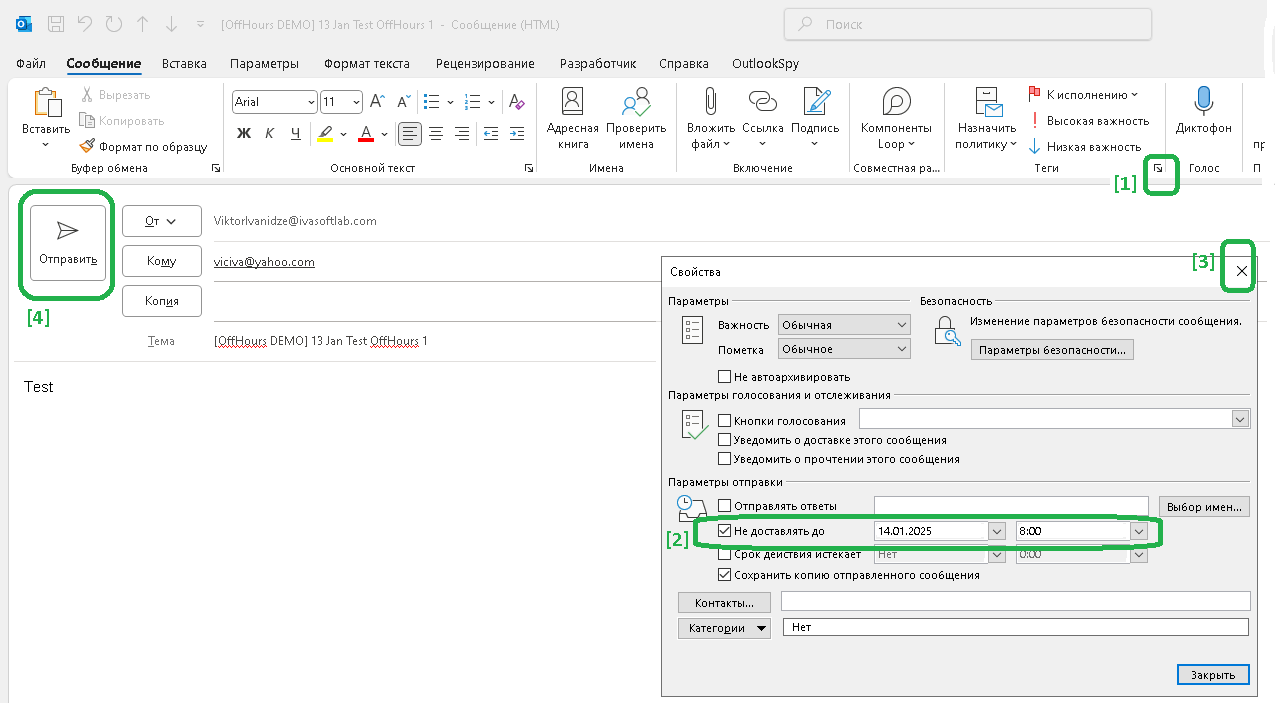Align text right
Image resolution: width=1275 pixels, height=703 pixels.
pos(462,133)
